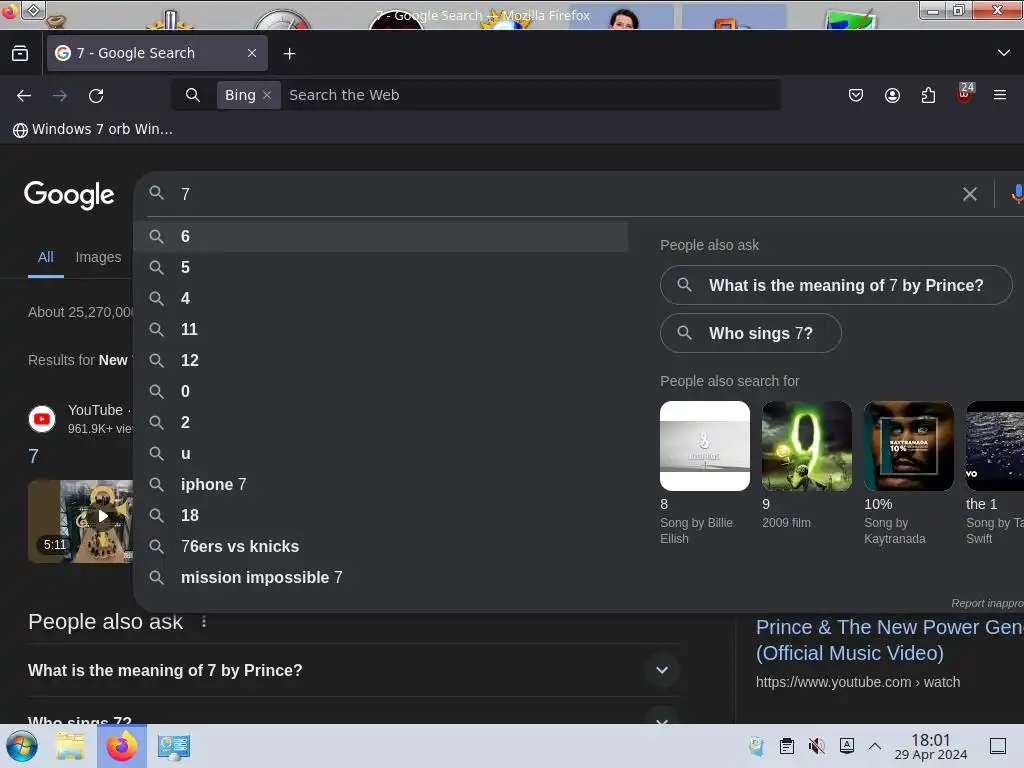Open the system monitor taskbar icon
This screenshot has width=1024, height=768.
[x=174, y=746]
